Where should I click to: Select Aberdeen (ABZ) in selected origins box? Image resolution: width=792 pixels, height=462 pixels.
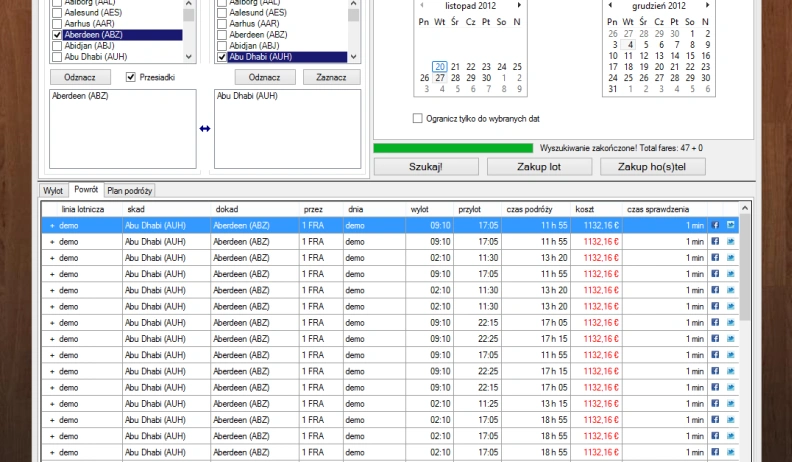click(x=80, y=96)
